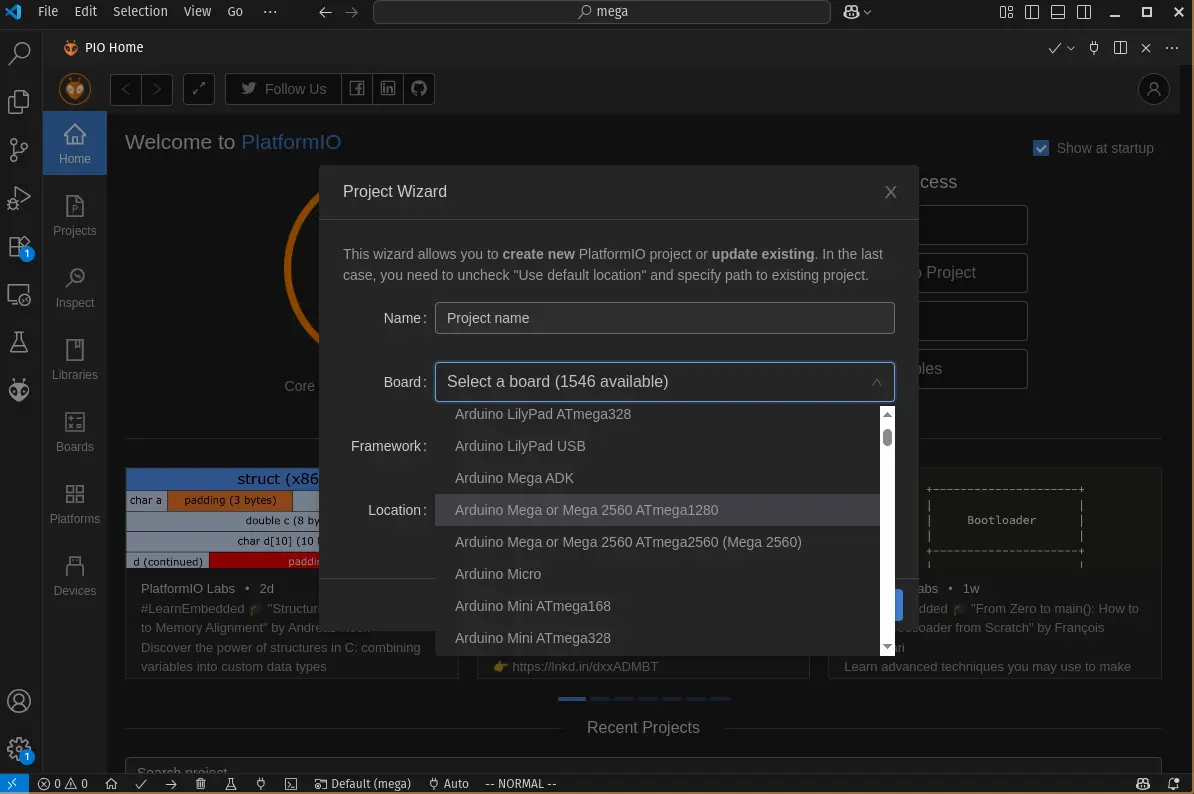Open Source Control view in activity bar
Viewport: 1194px width, 794px height.
click(x=19, y=150)
